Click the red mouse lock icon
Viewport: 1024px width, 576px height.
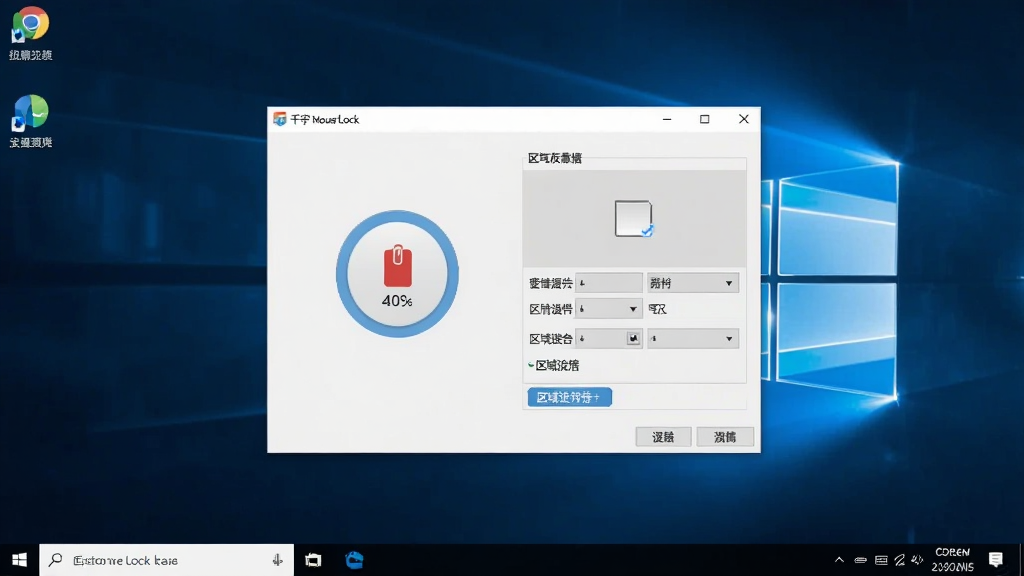coord(398,266)
